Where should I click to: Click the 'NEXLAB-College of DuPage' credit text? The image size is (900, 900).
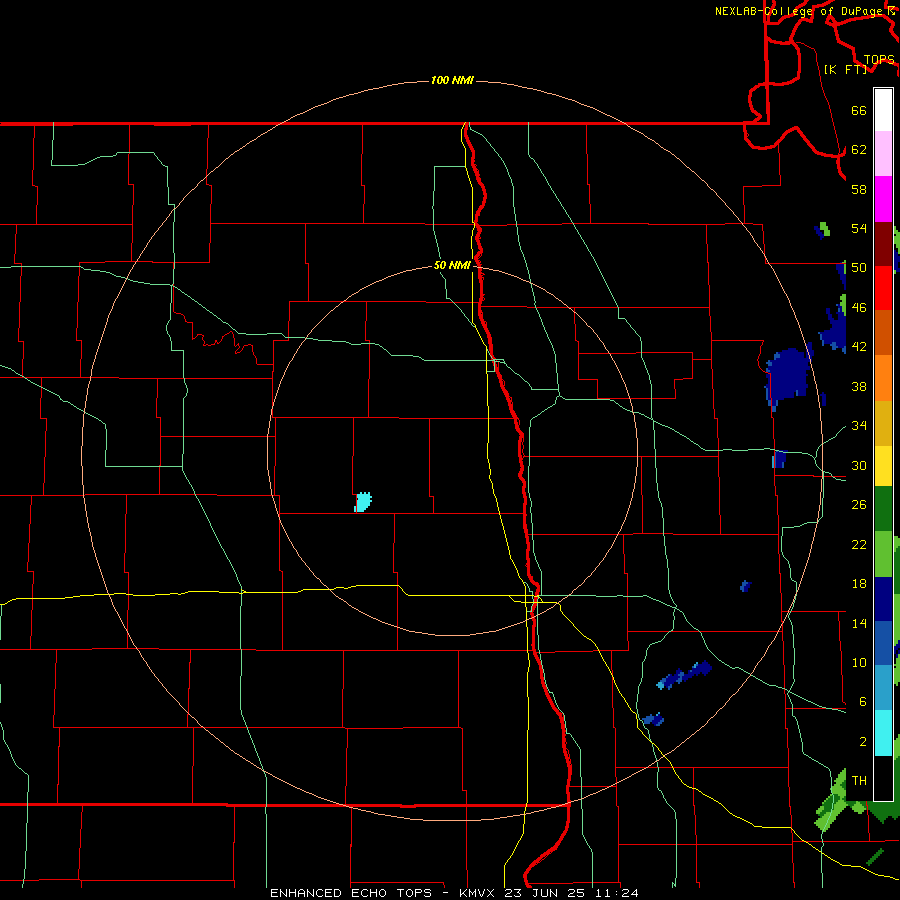[799, 11]
